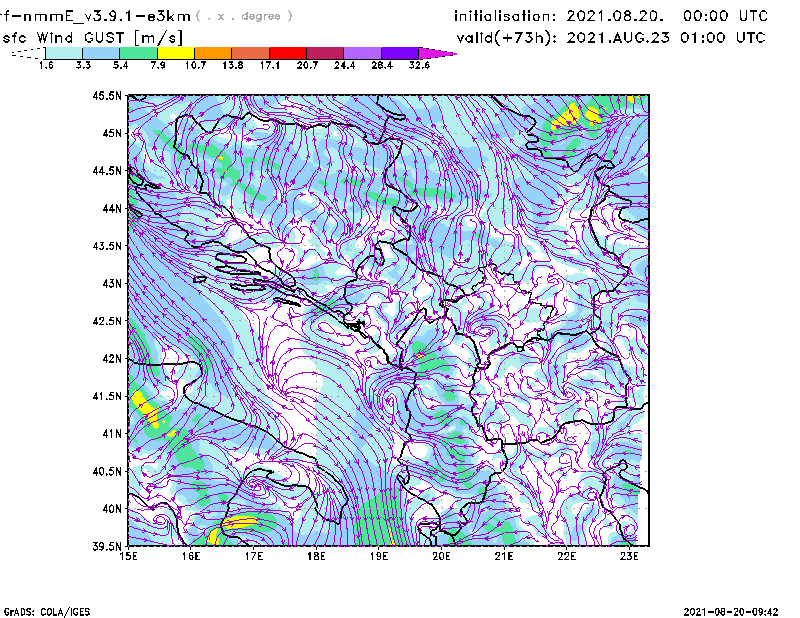Click the 40N latitude label
Viewport: 800px width, 618px height.
pos(112,509)
